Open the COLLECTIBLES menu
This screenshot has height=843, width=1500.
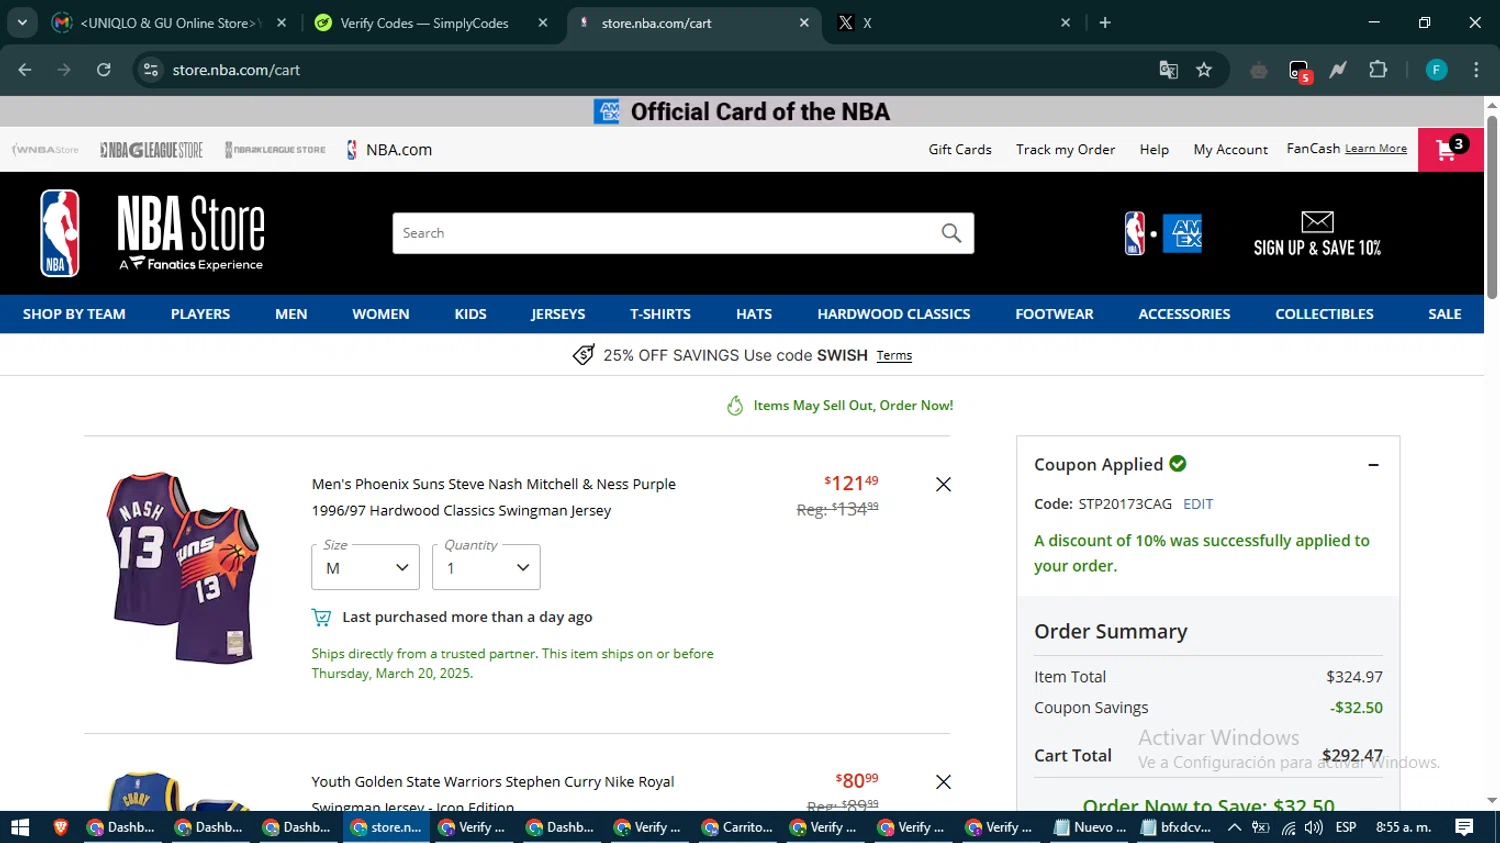(1324, 314)
